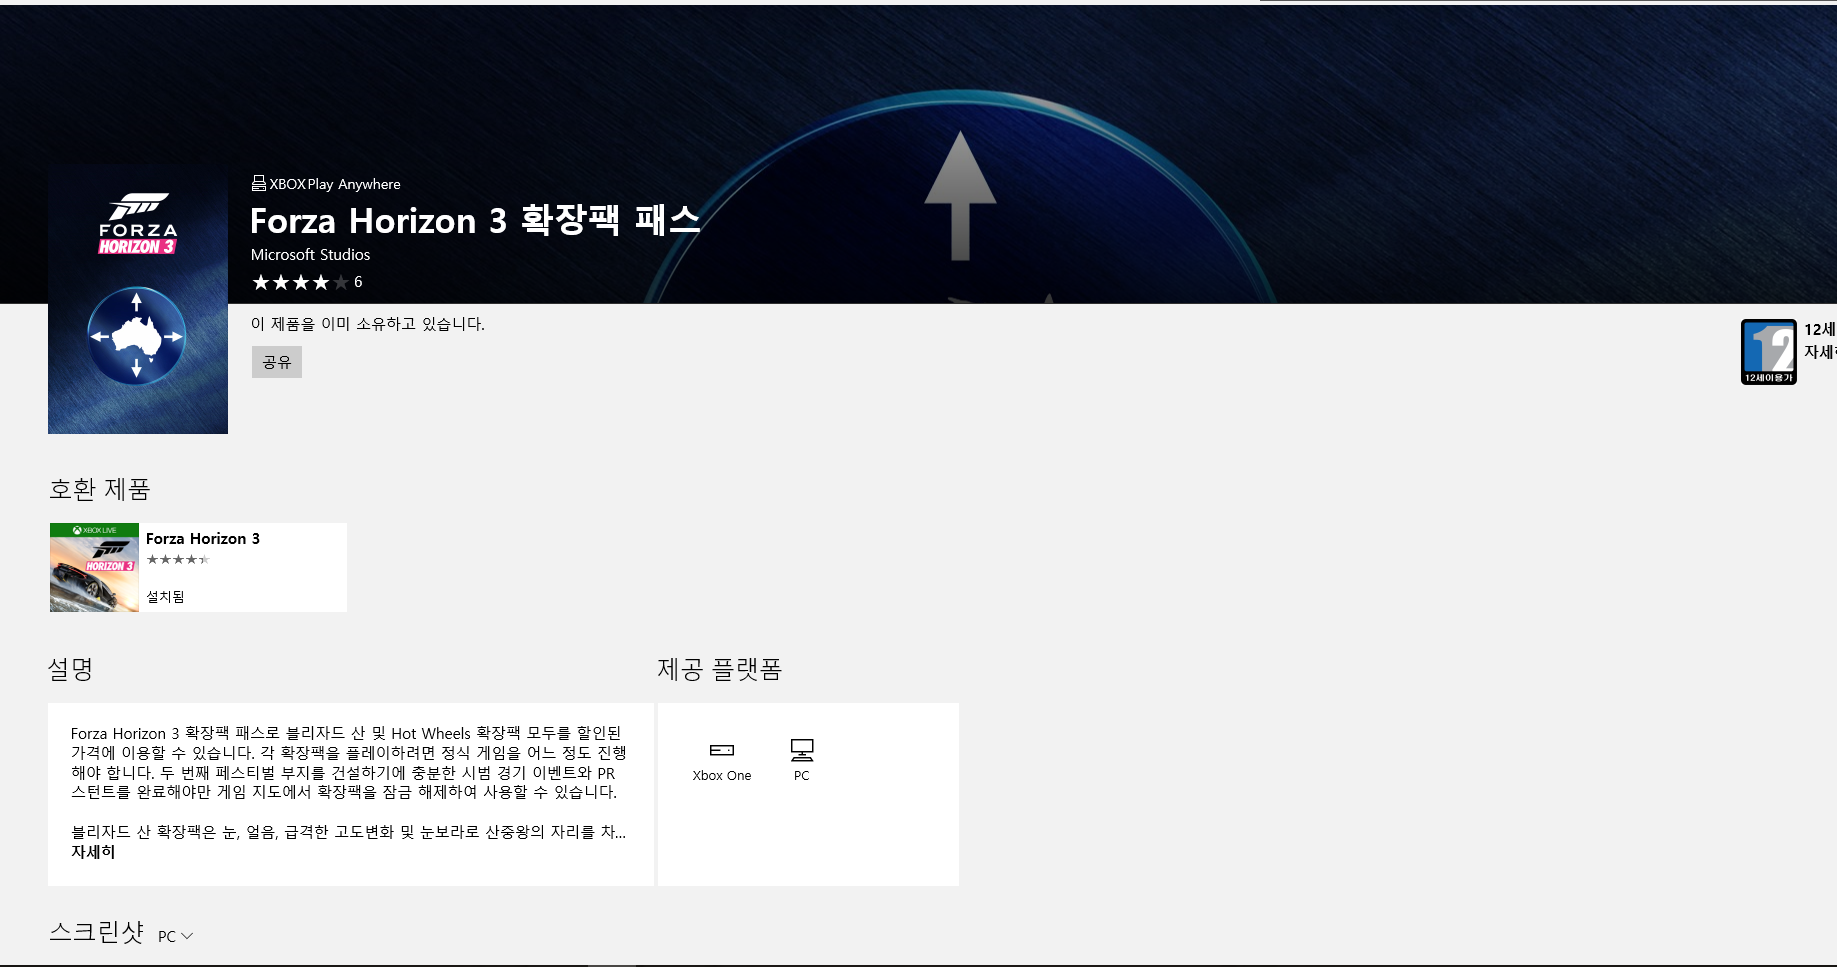This screenshot has width=1837, height=967.
Task: Open the 자세히 link in description
Action: (x=93, y=852)
